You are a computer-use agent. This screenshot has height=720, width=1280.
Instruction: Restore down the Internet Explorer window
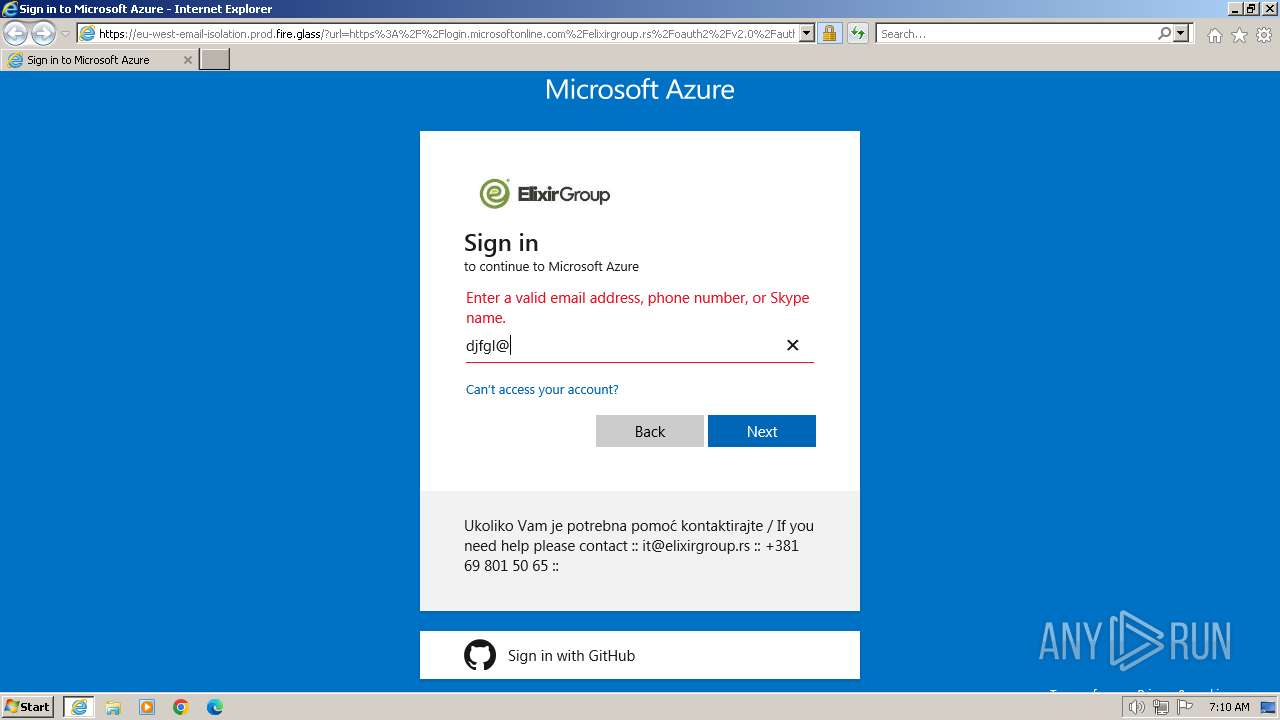(x=1251, y=9)
